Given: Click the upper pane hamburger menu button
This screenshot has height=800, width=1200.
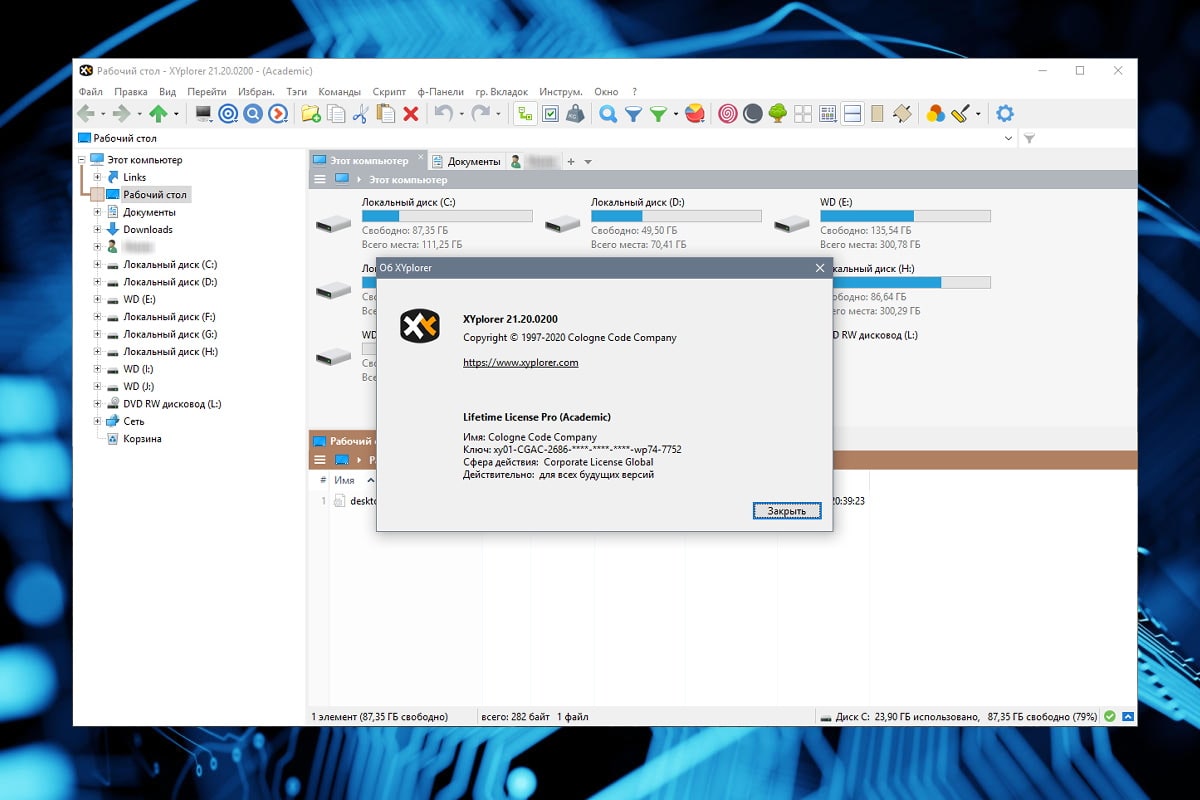Looking at the screenshot, I should (320, 179).
